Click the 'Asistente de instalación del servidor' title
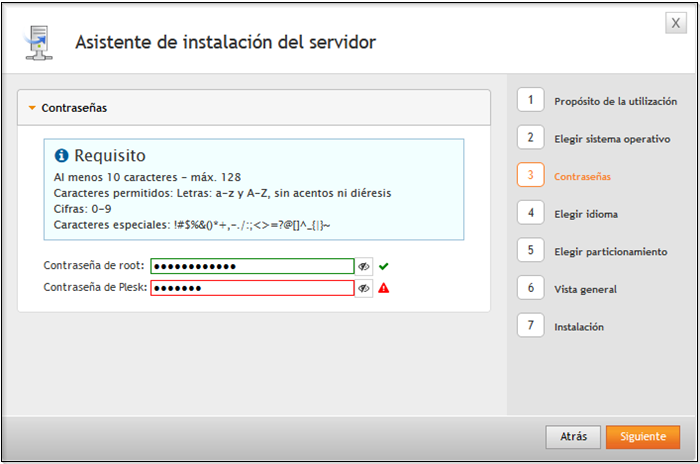 click(225, 42)
